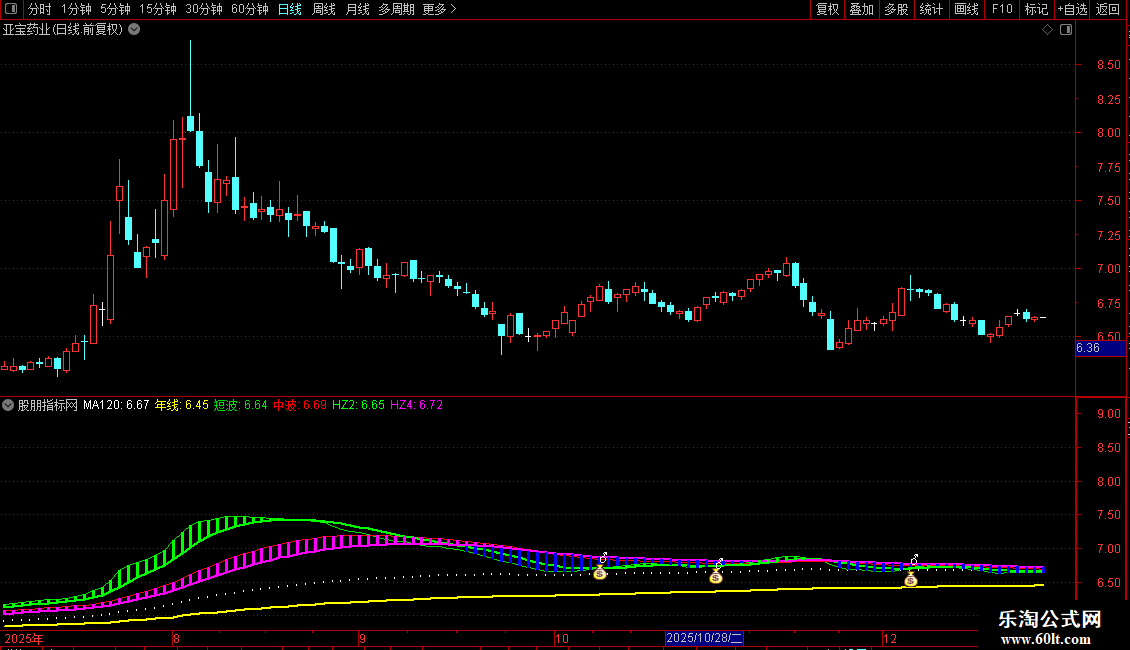Image resolution: width=1130 pixels, height=650 pixels.
Task: Click the HZ2: 6.65 indicator label
Action: pyautogui.click(x=358, y=405)
